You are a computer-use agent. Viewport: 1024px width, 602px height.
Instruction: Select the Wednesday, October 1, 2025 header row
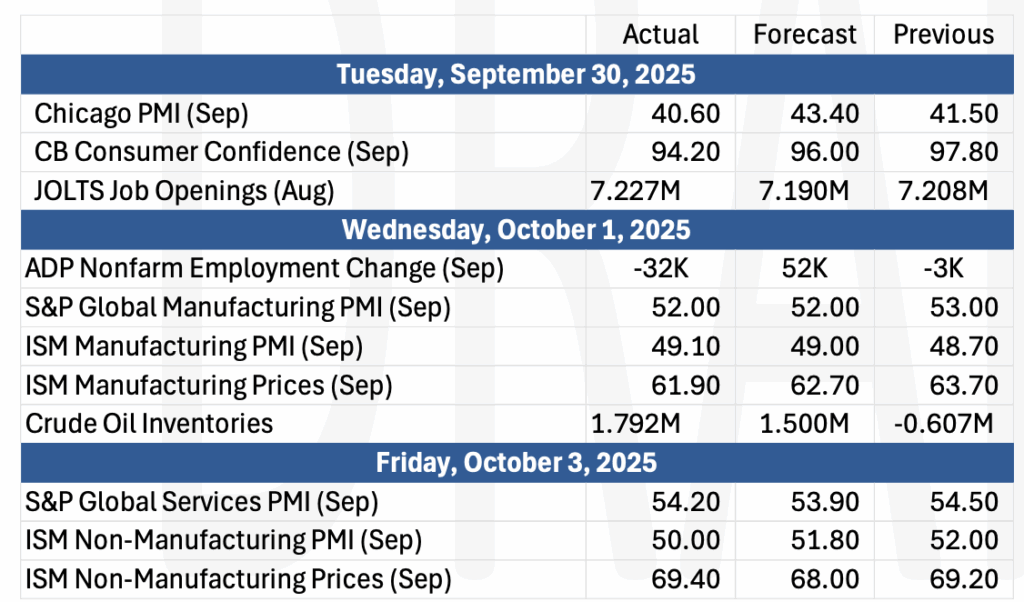515,229
